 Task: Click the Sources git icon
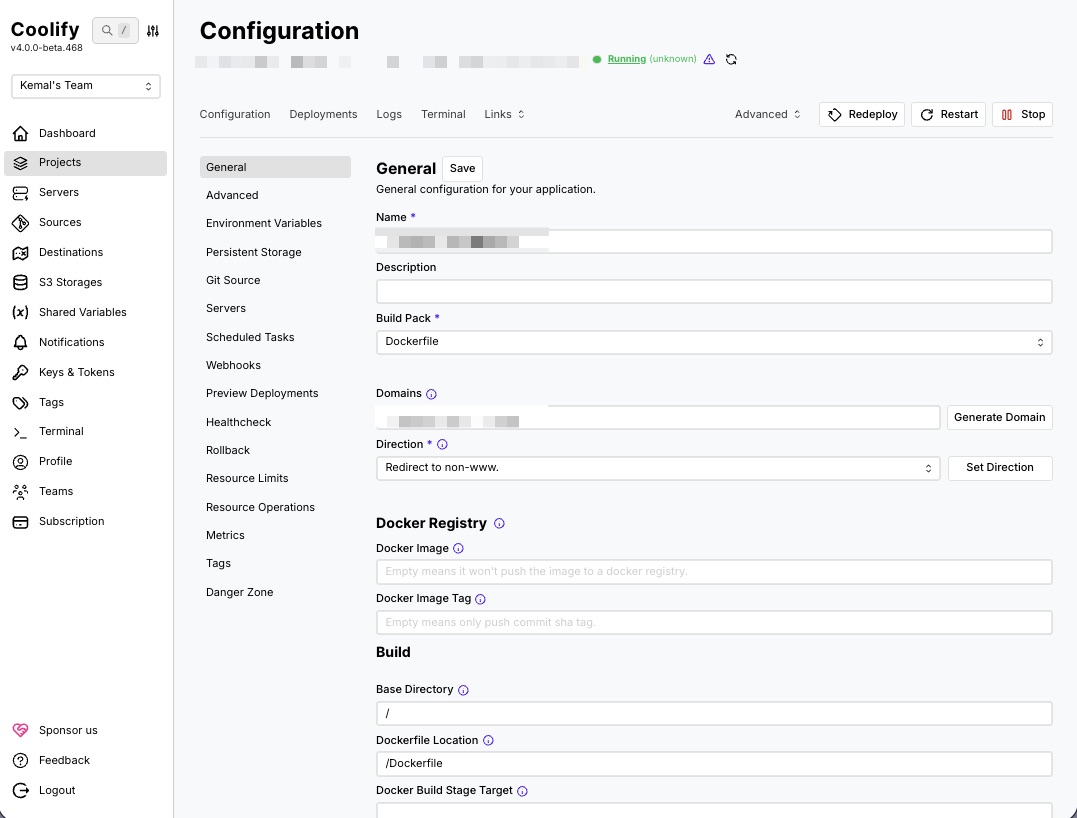coord(21,223)
